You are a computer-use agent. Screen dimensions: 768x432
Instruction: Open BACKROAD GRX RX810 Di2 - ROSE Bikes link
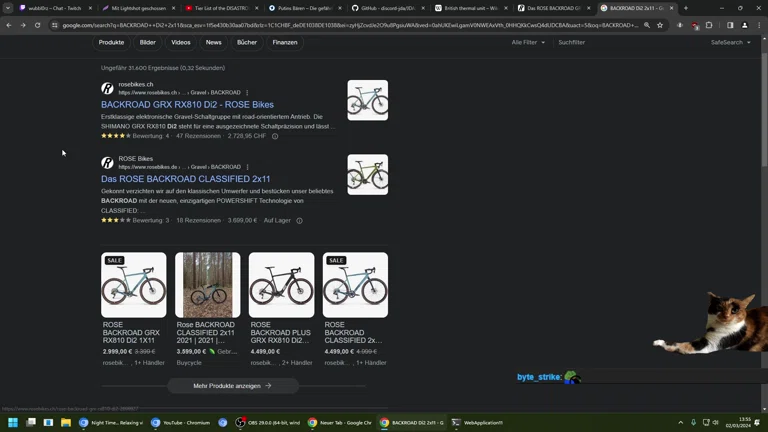(187, 105)
